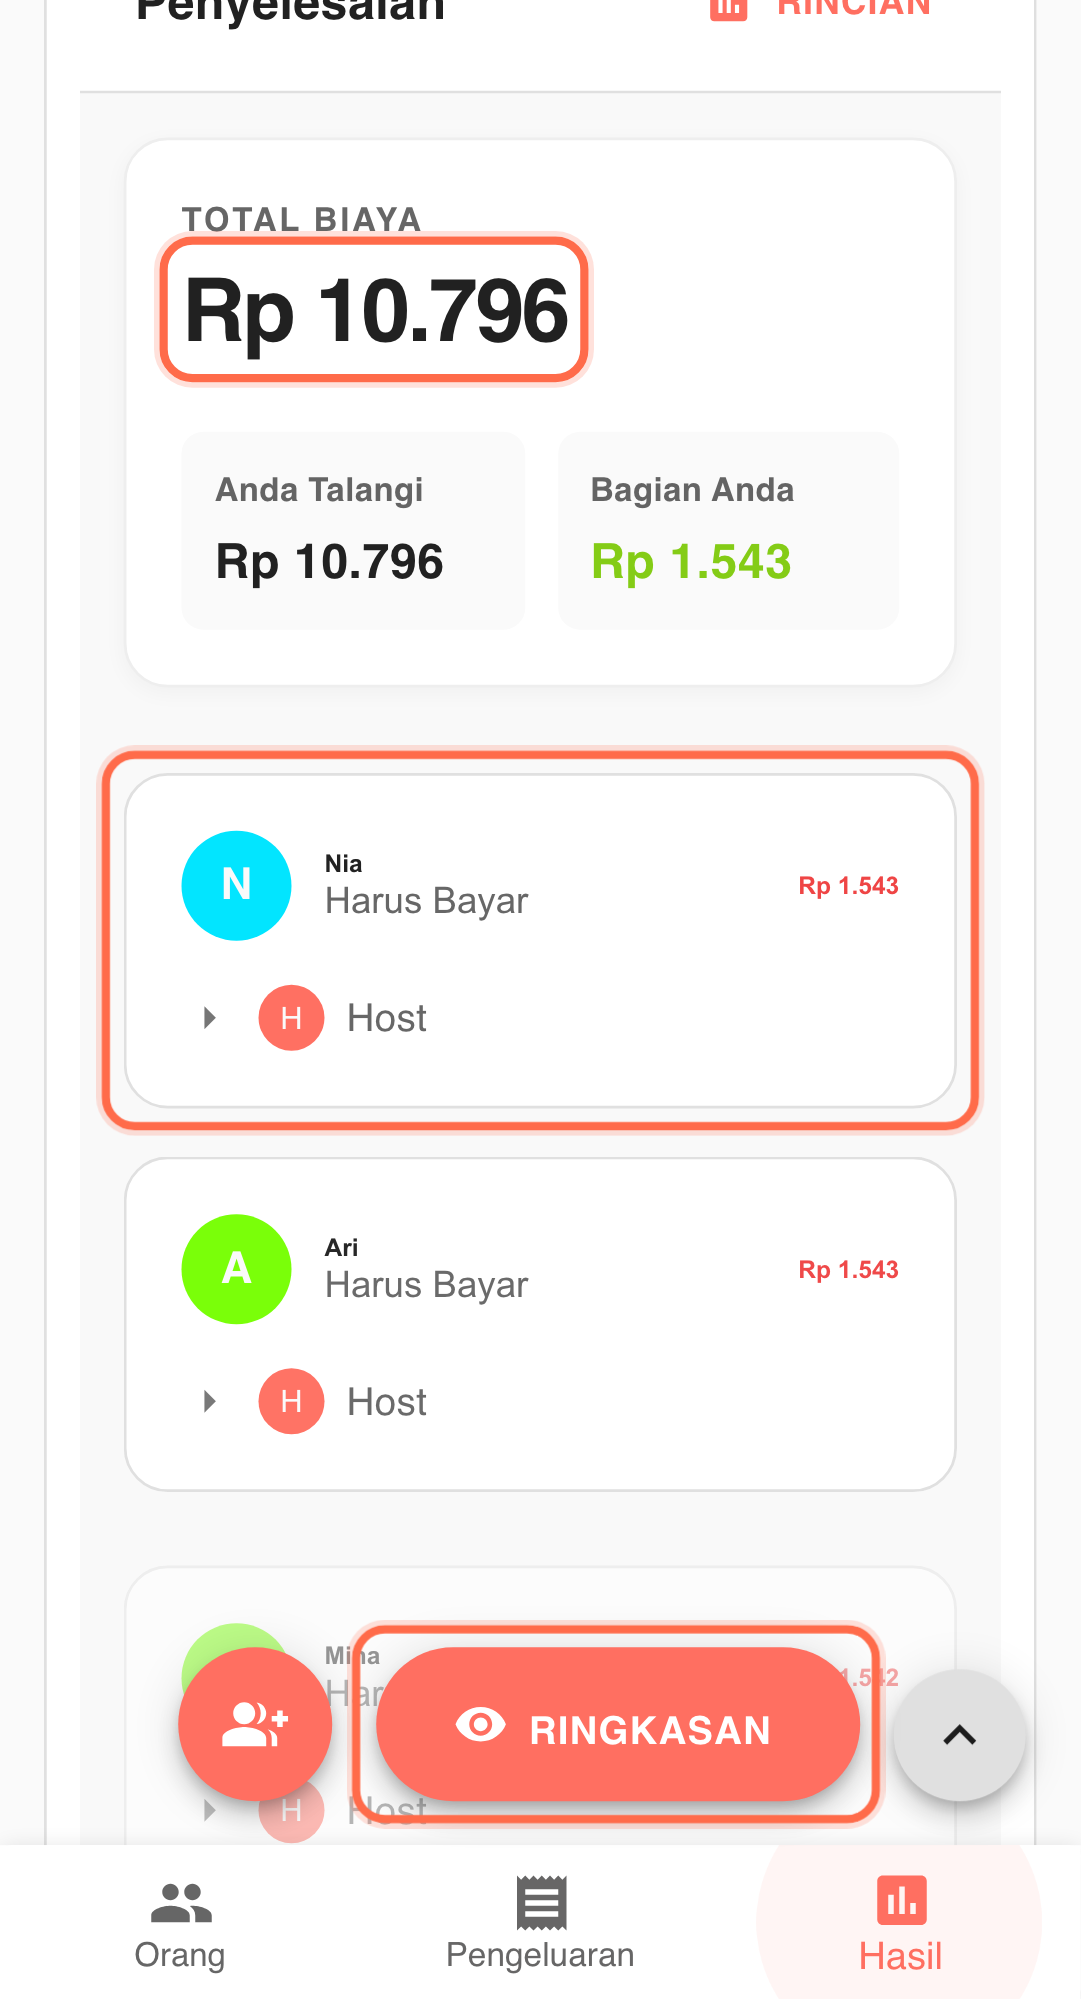
Task: Click the Host avatar under Ari
Action: click(291, 1401)
